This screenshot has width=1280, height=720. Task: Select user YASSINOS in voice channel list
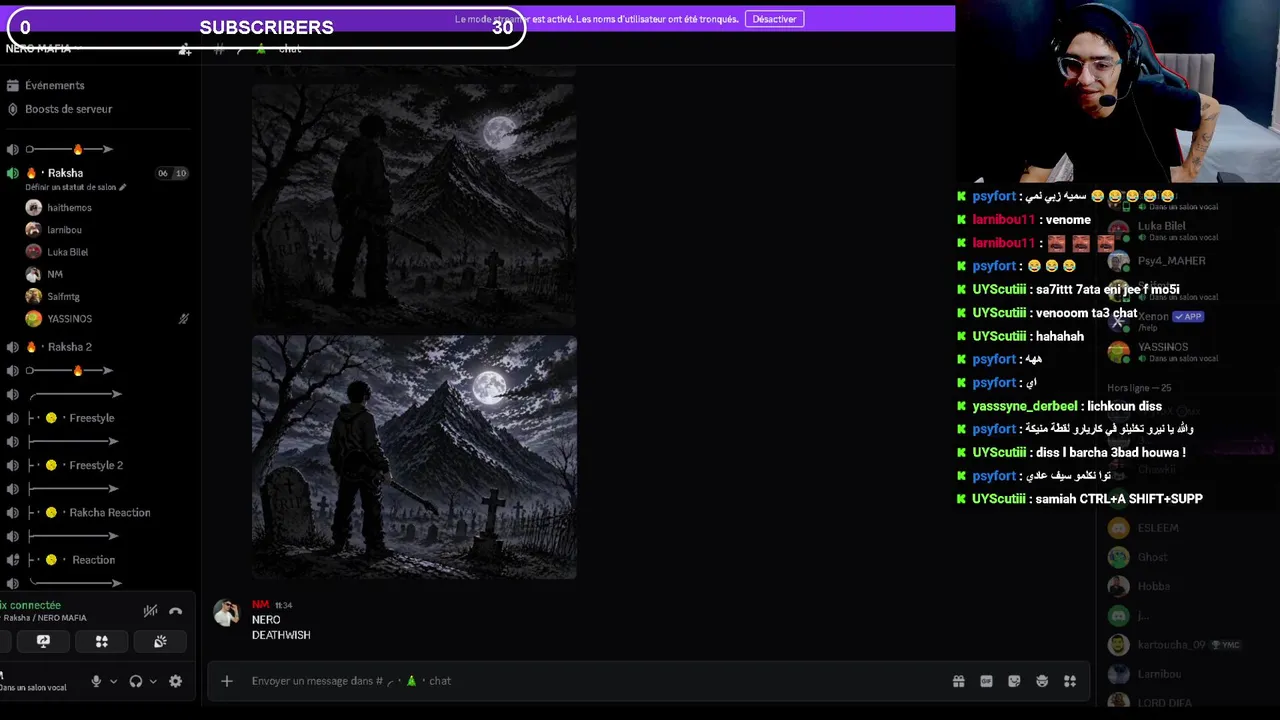69,319
